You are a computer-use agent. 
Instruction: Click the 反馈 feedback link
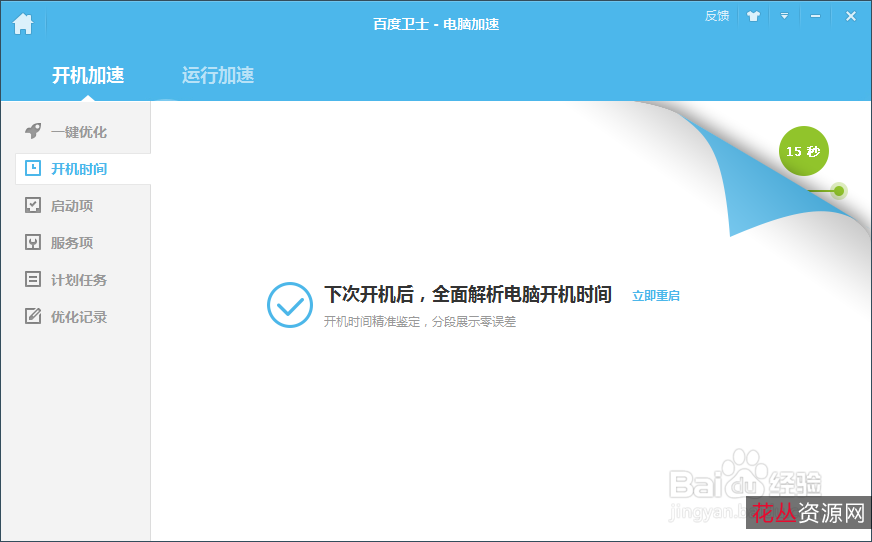point(717,16)
